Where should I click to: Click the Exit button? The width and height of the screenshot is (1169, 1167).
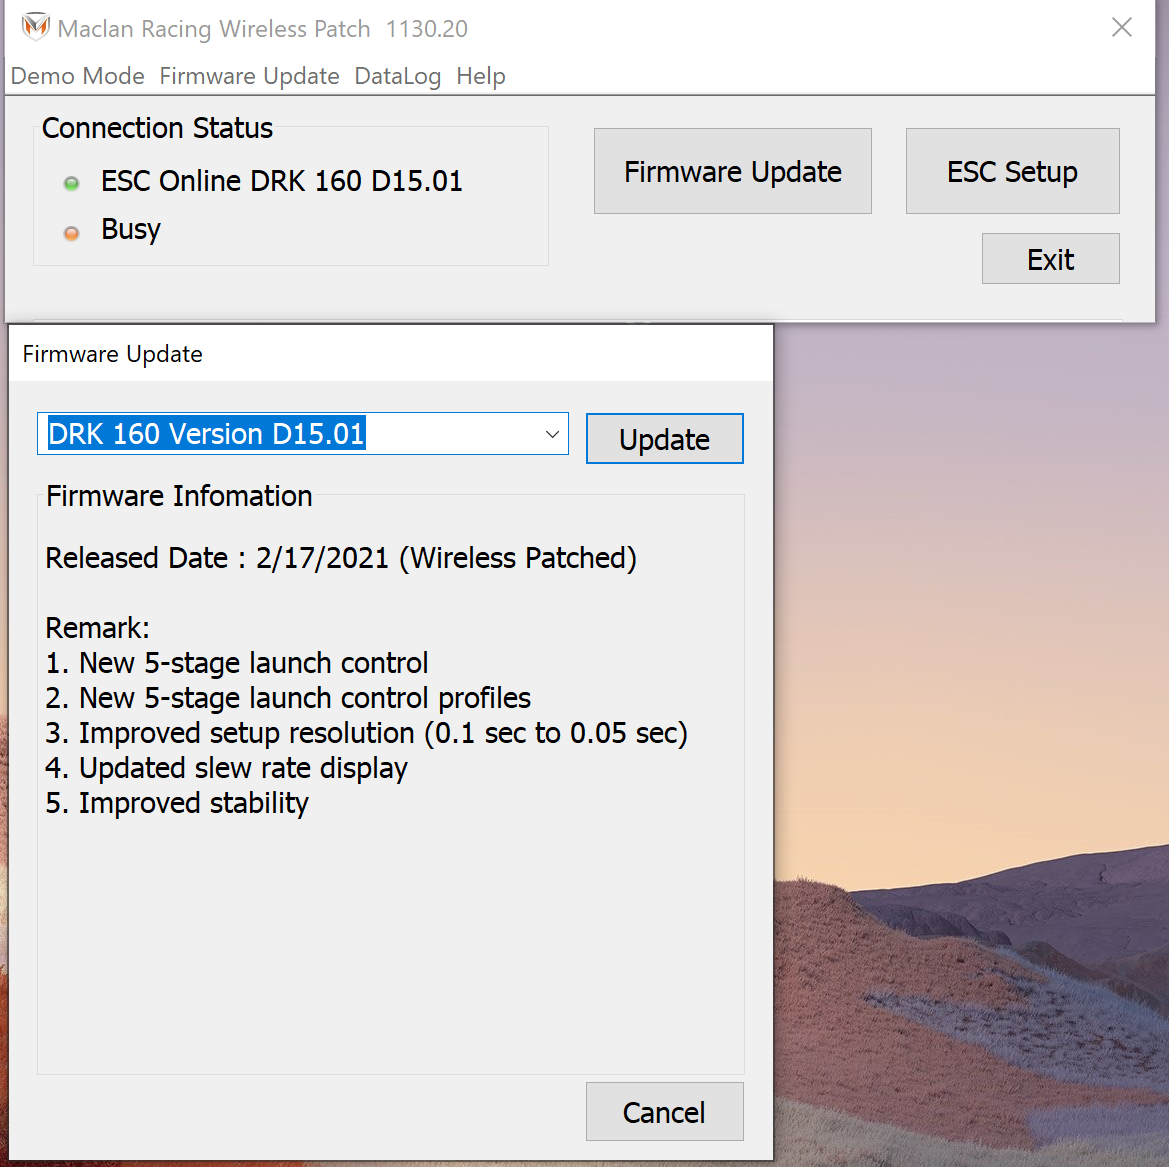[x=1050, y=259]
